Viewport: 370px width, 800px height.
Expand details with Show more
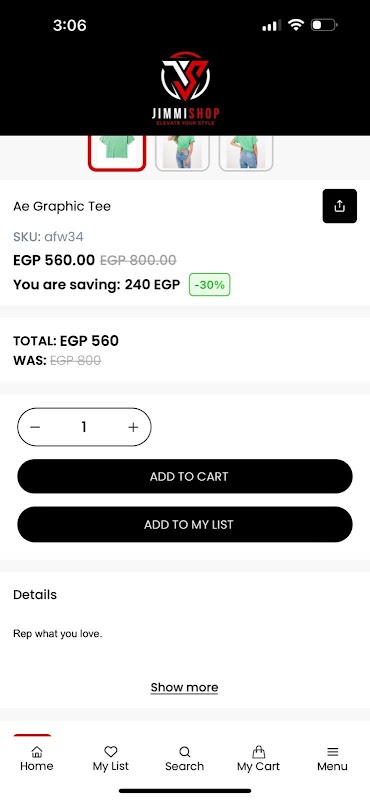[x=184, y=687]
